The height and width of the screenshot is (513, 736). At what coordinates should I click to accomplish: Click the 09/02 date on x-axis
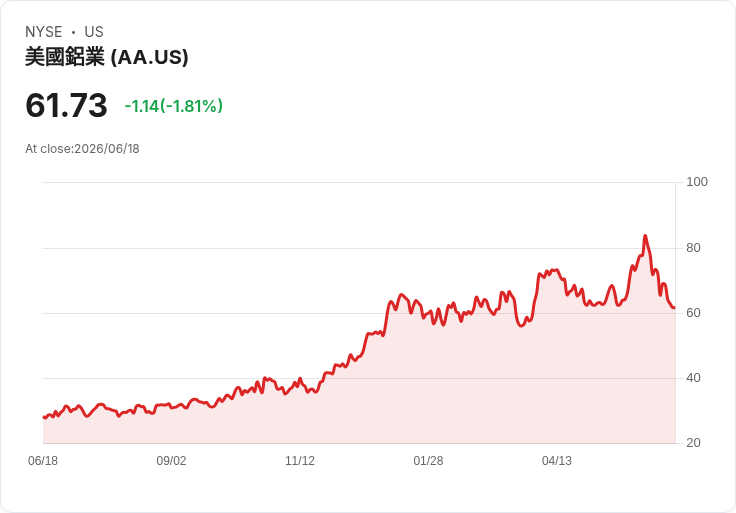click(x=171, y=461)
